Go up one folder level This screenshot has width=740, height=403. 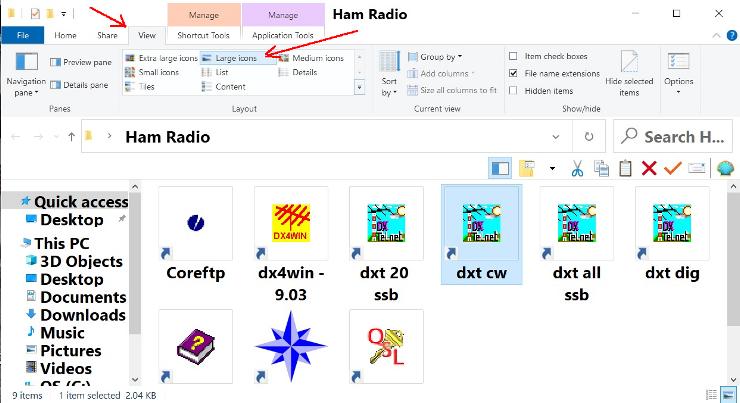[x=71, y=137]
